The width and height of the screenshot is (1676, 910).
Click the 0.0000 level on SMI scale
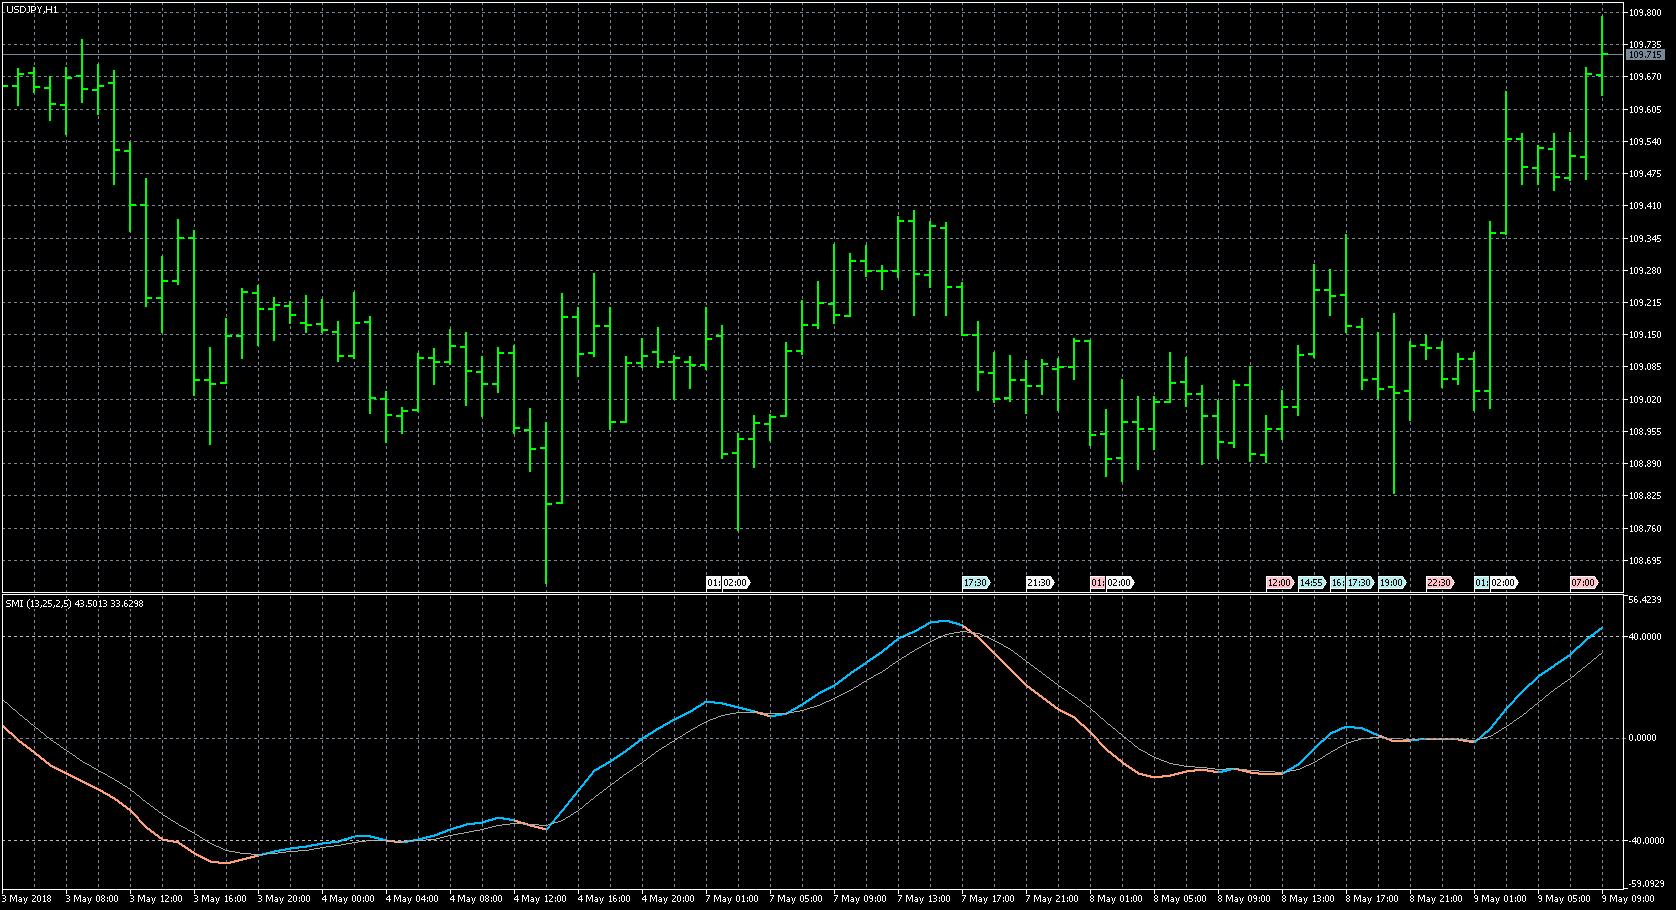(x=1643, y=738)
